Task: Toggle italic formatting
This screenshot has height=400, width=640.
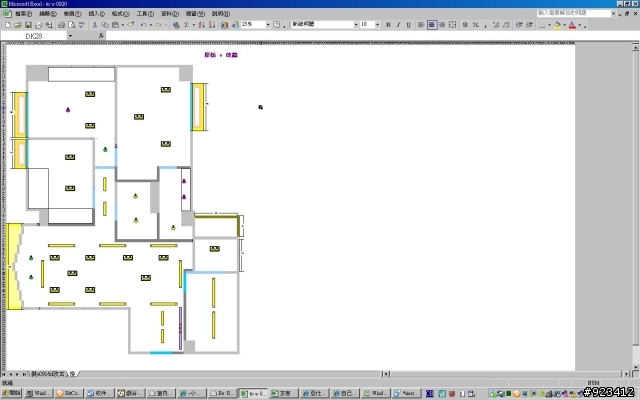Action: point(398,25)
